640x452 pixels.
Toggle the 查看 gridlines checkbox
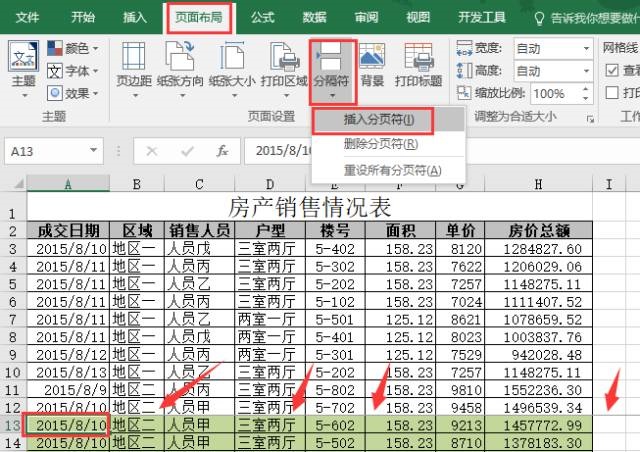[x=612, y=70]
